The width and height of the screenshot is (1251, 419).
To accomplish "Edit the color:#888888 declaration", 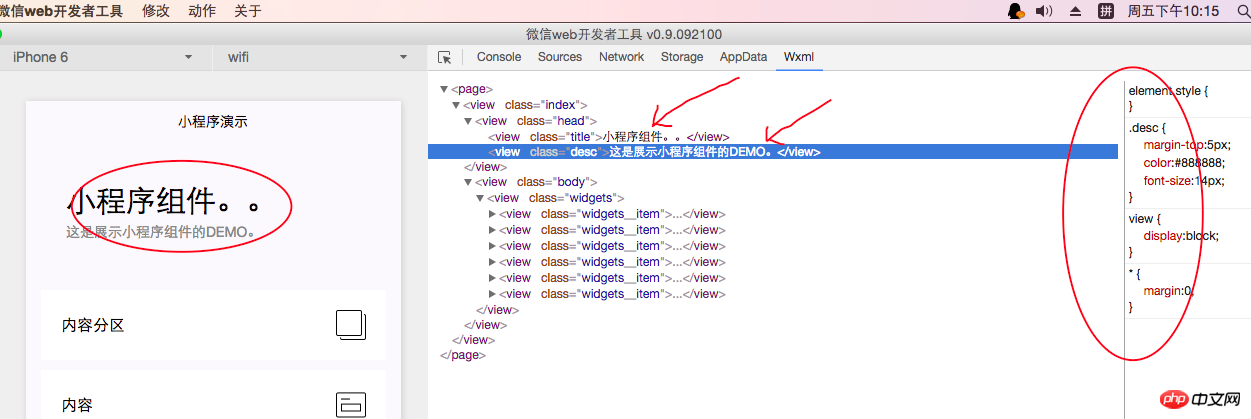I will (1184, 163).
